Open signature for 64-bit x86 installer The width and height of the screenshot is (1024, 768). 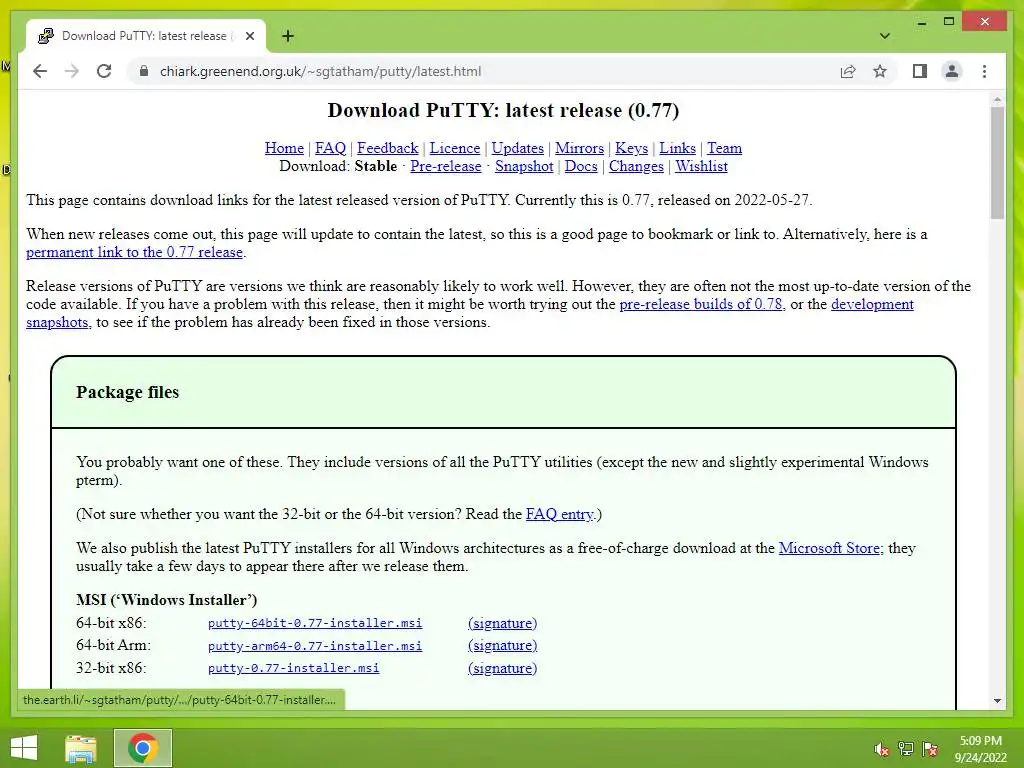(502, 623)
